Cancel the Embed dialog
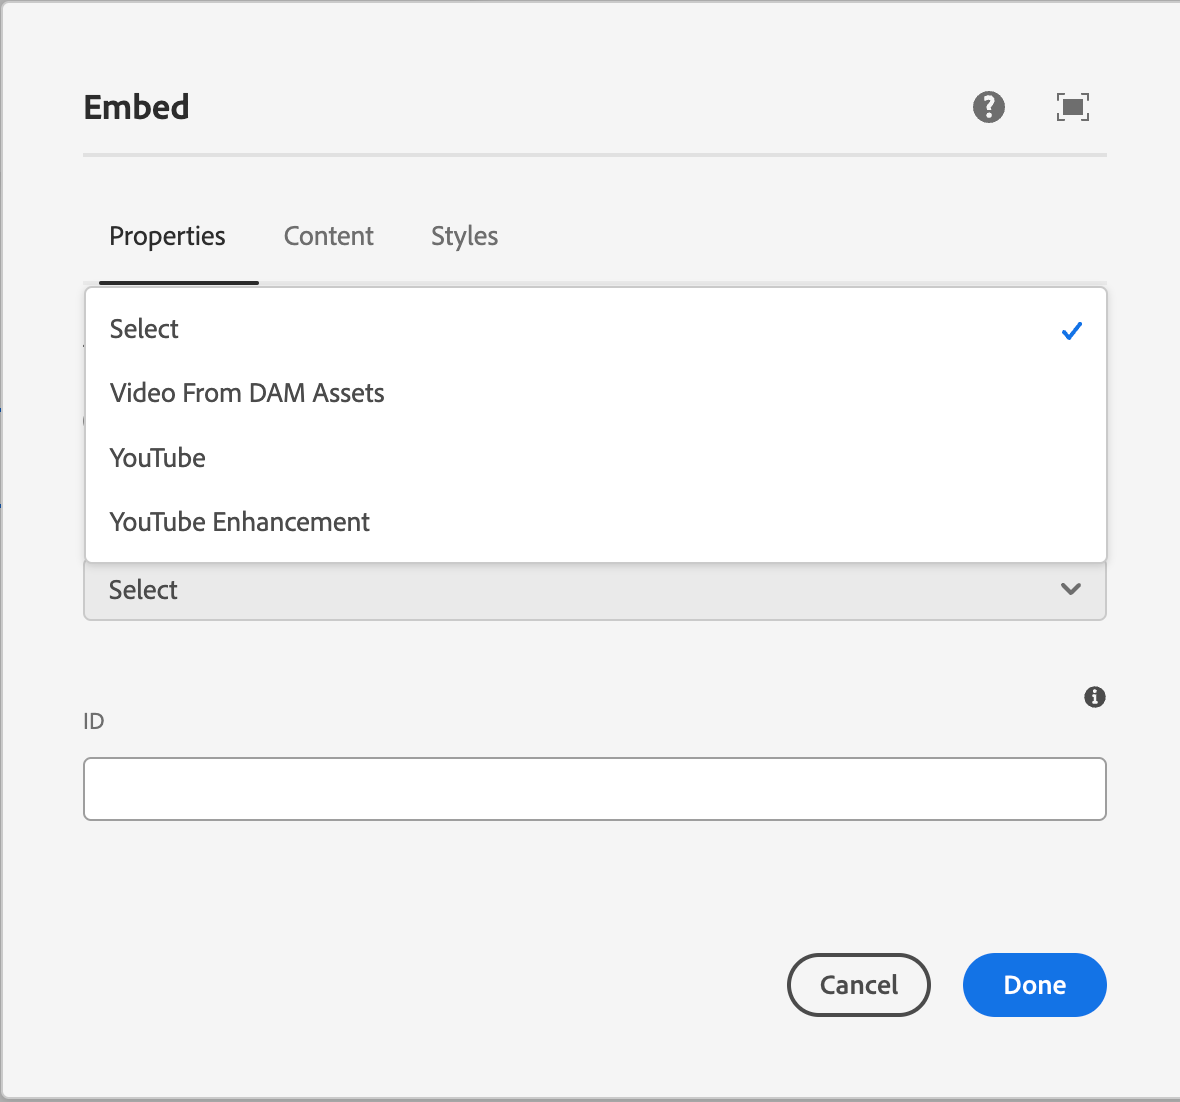This screenshot has height=1102, width=1180. click(858, 985)
